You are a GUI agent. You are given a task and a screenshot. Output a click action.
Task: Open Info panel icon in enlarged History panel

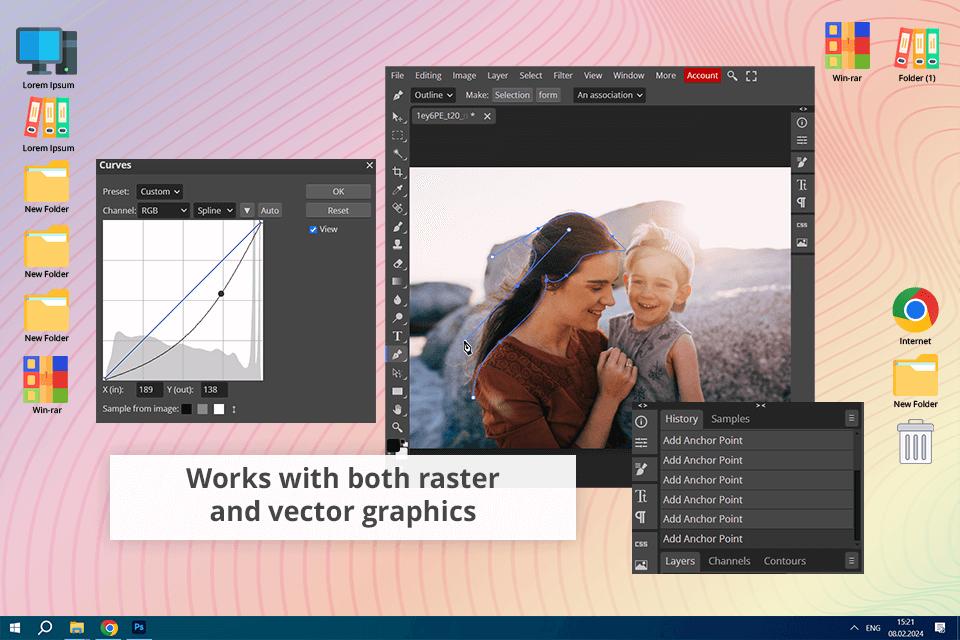[x=641, y=422]
